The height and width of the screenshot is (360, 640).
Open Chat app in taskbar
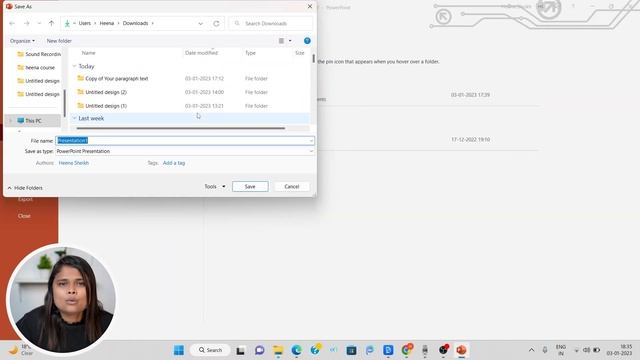click(x=260, y=350)
